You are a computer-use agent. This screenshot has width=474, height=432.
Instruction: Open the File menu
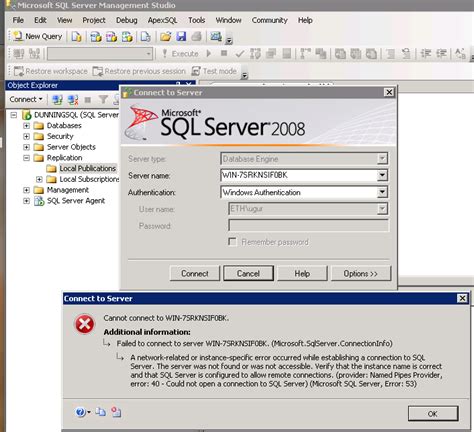[x=18, y=20]
